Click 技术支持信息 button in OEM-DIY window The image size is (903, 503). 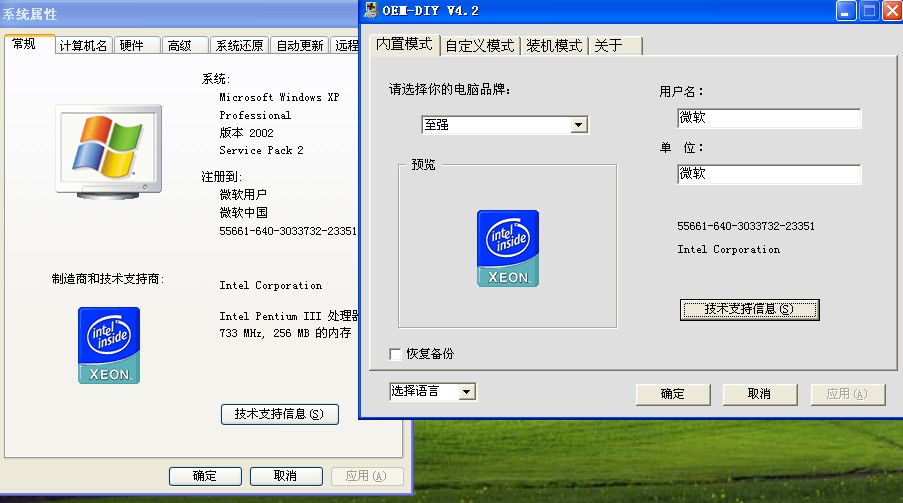[749, 309]
